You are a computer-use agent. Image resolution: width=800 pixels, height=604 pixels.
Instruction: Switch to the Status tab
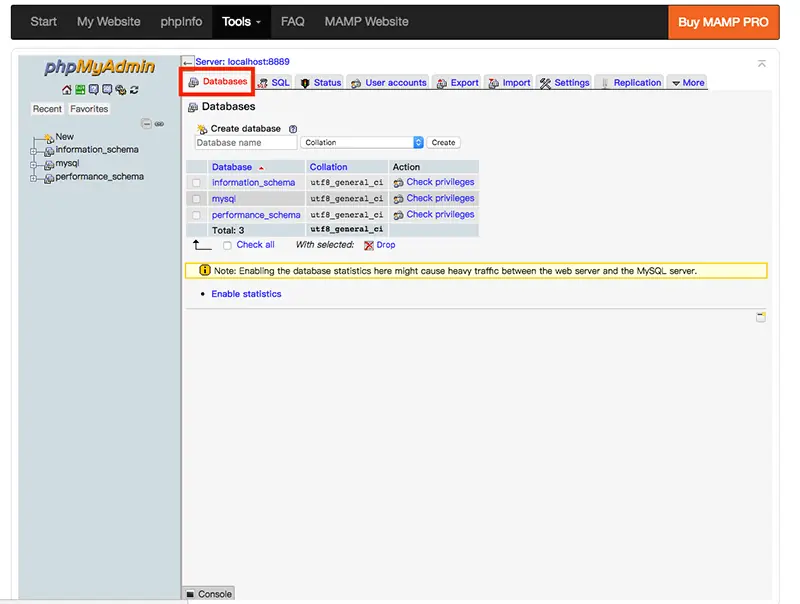321,83
